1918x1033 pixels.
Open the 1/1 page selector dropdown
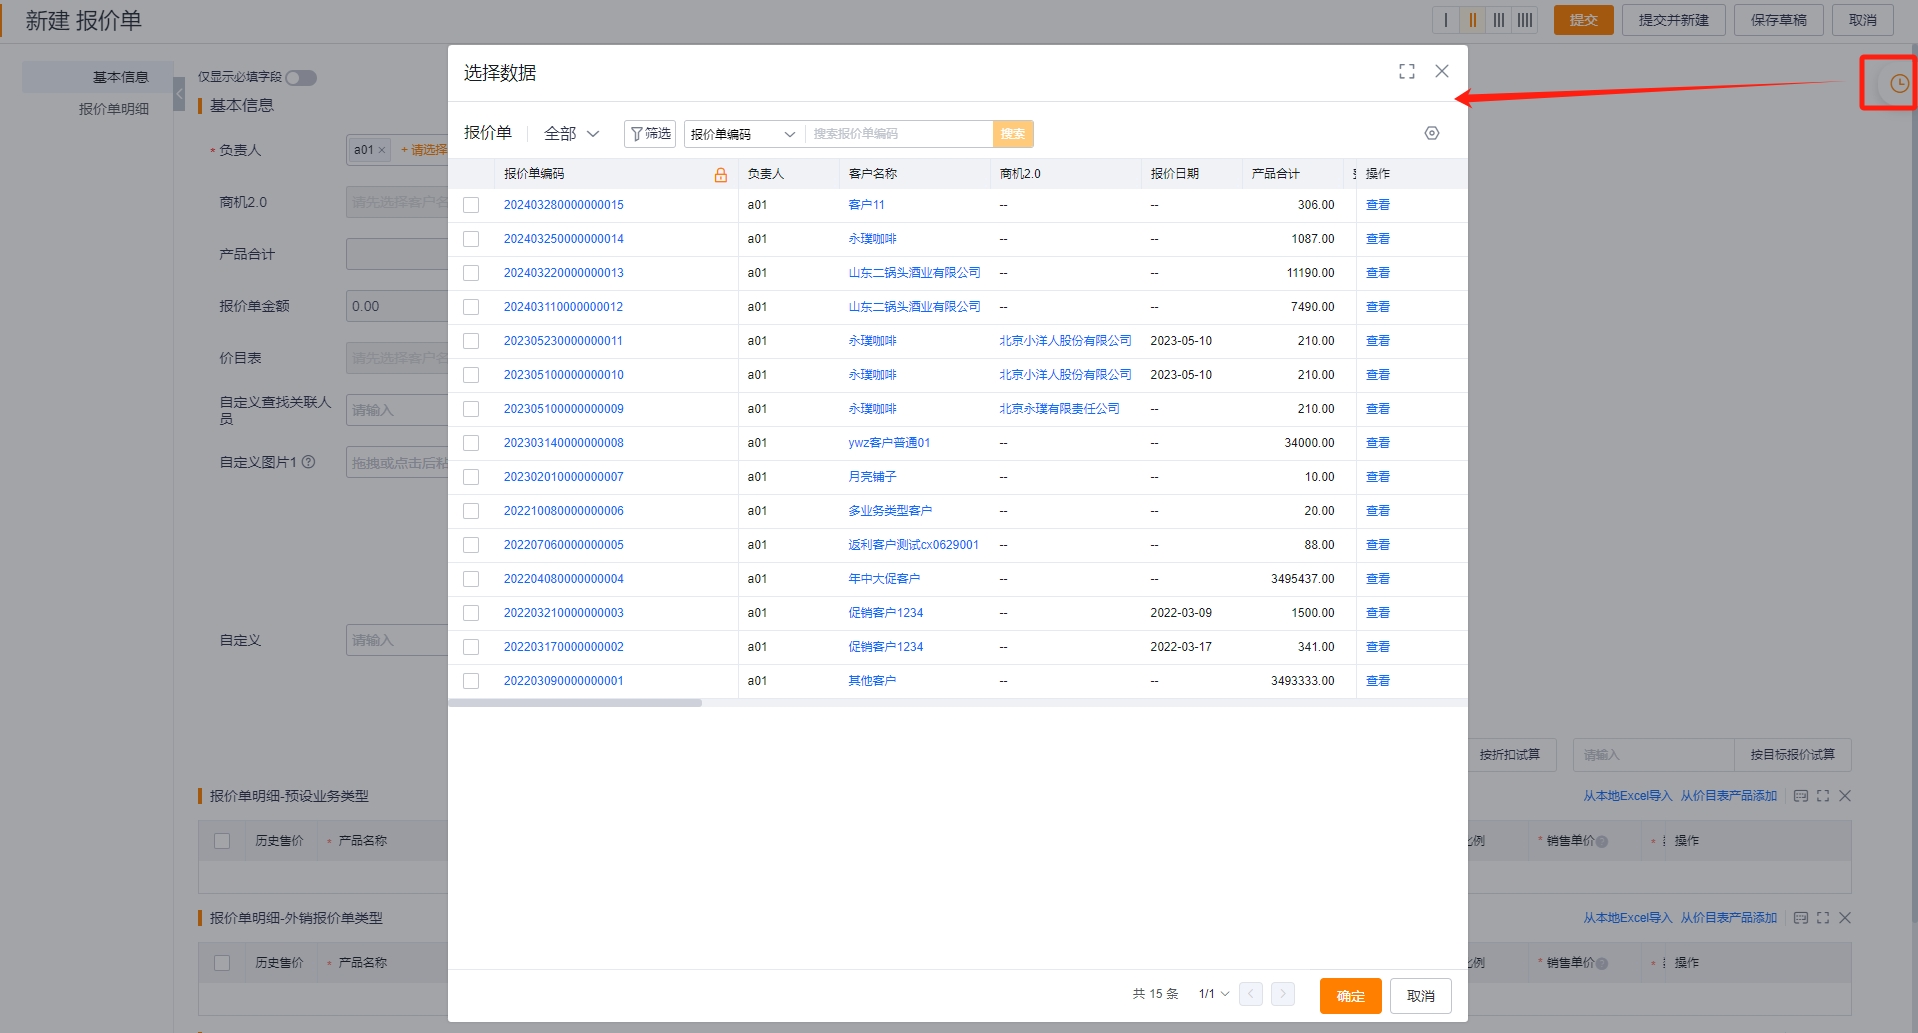1211,994
